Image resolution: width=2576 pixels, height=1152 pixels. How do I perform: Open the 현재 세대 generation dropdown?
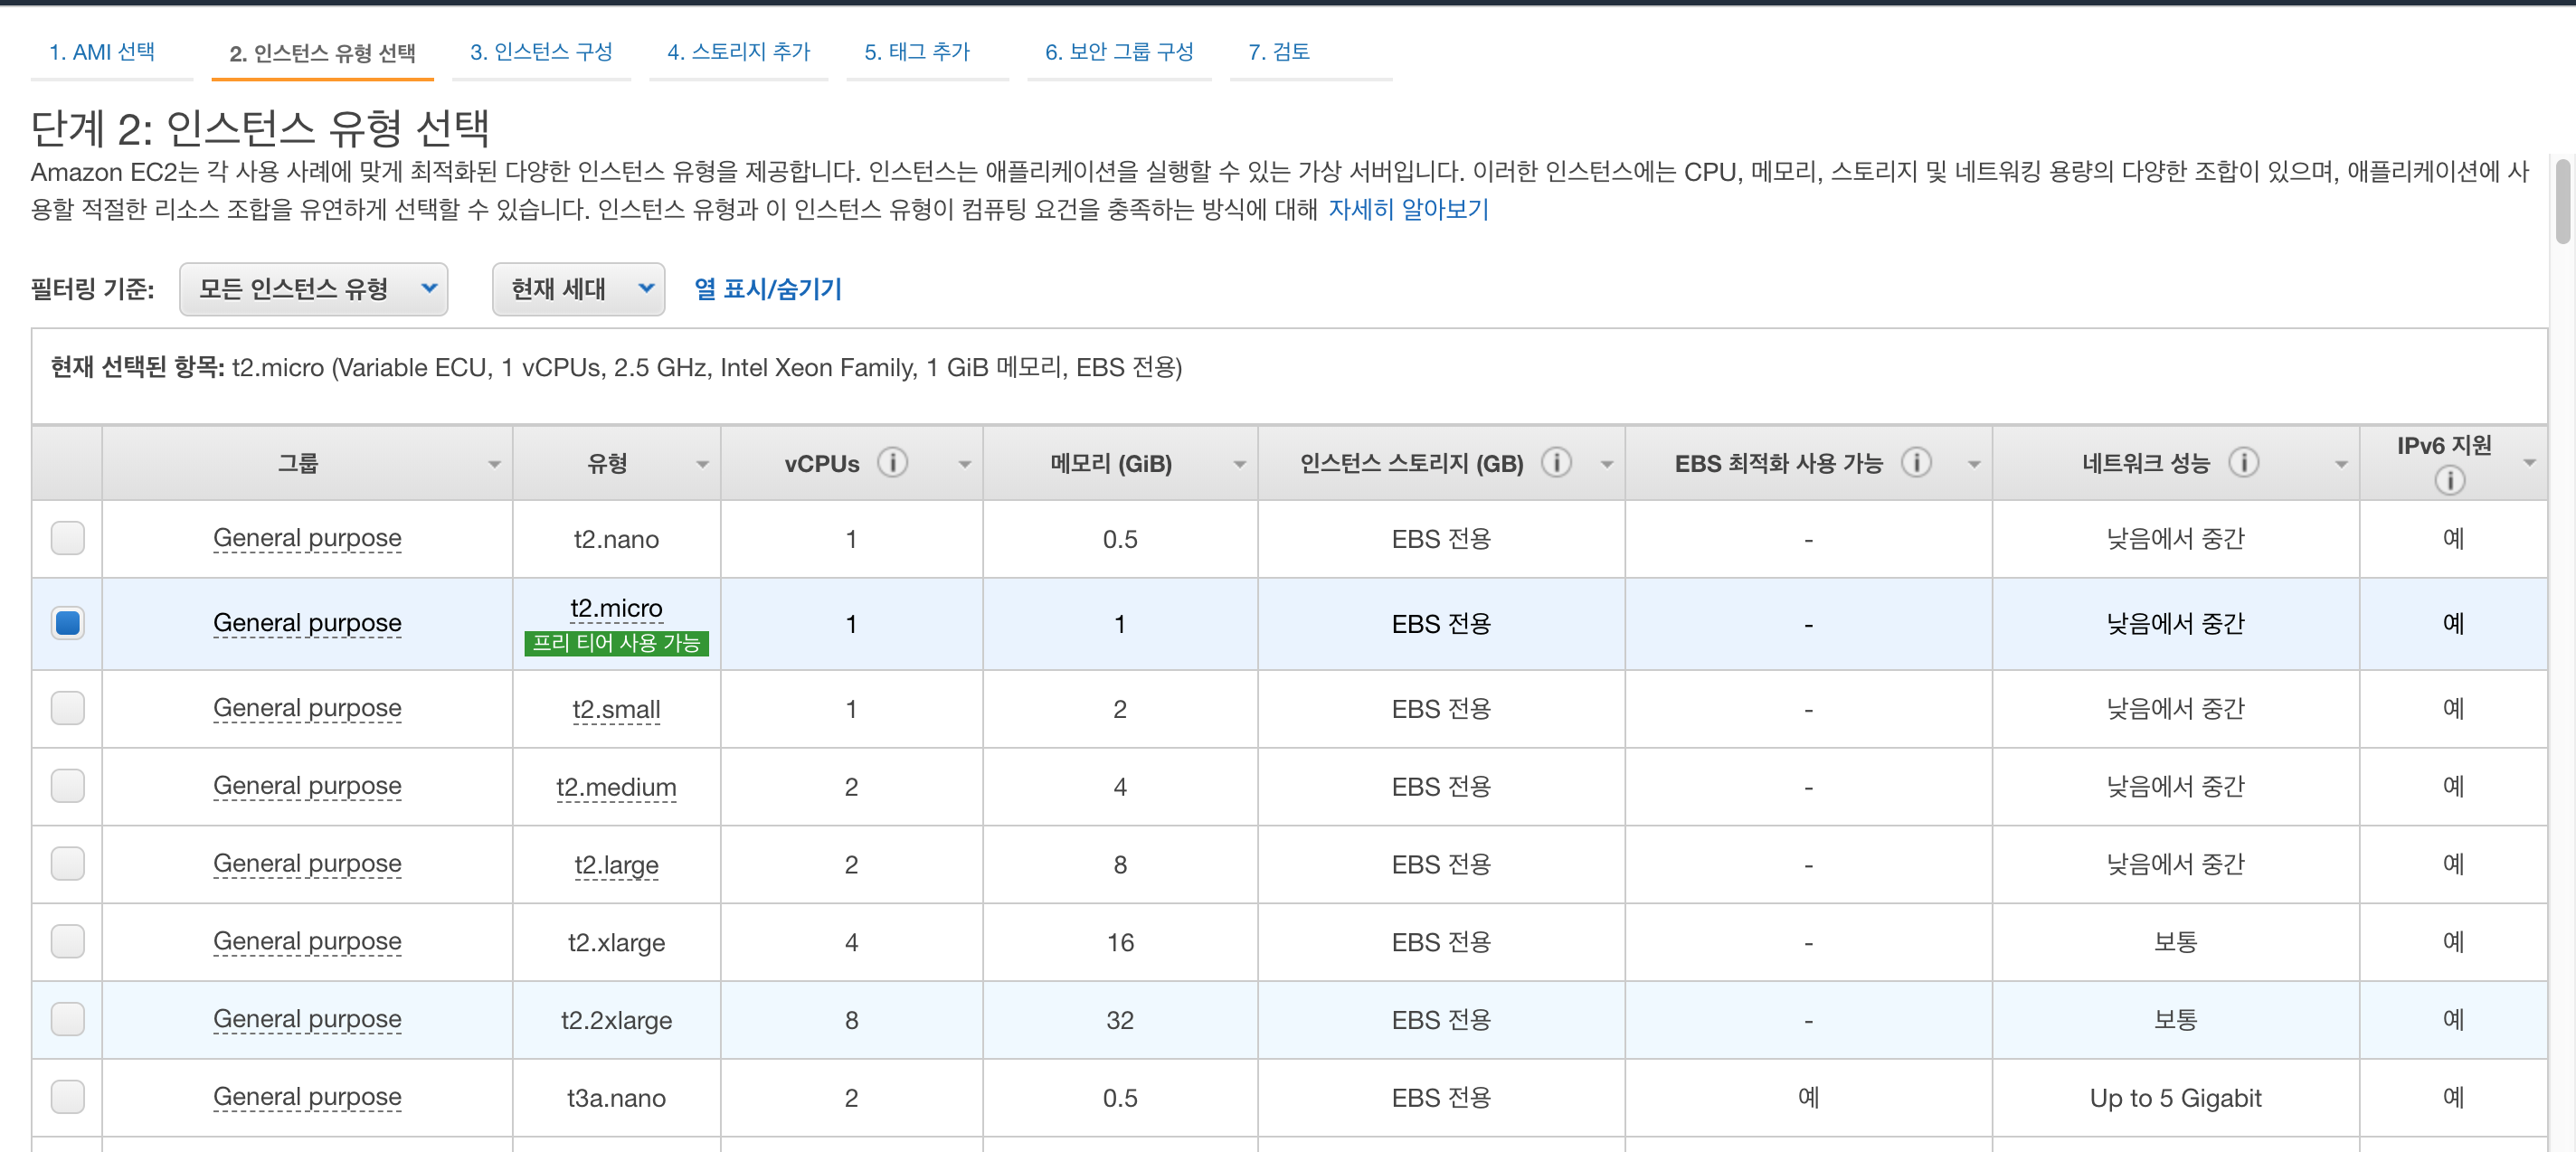pos(578,289)
